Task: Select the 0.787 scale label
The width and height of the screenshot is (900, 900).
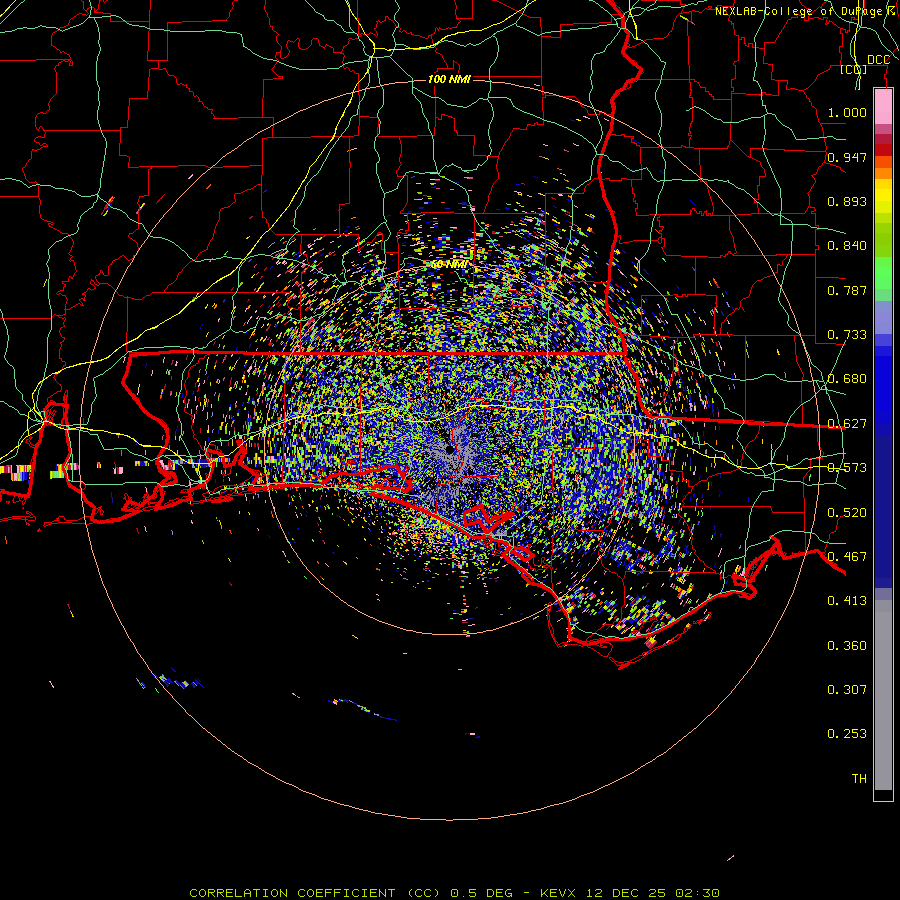Action: [847, 290]
